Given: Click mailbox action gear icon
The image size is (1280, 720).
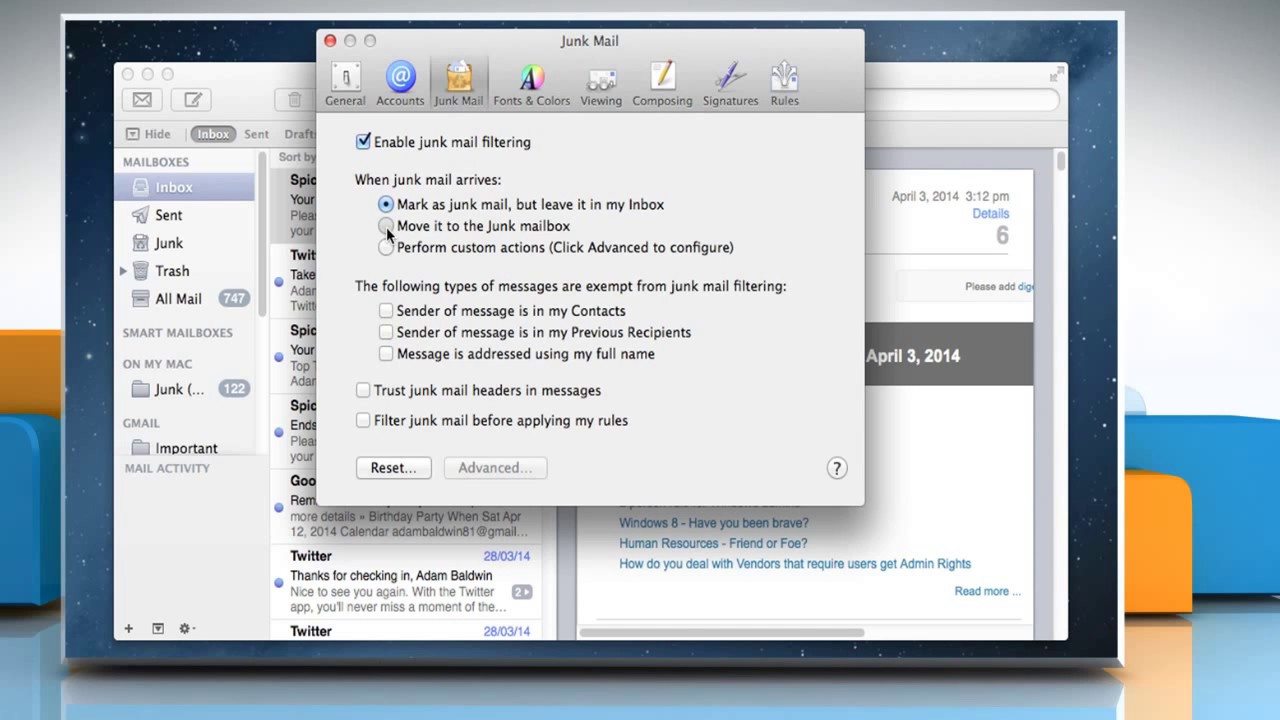Looking at the screenshot, I should tap(185, 628).
